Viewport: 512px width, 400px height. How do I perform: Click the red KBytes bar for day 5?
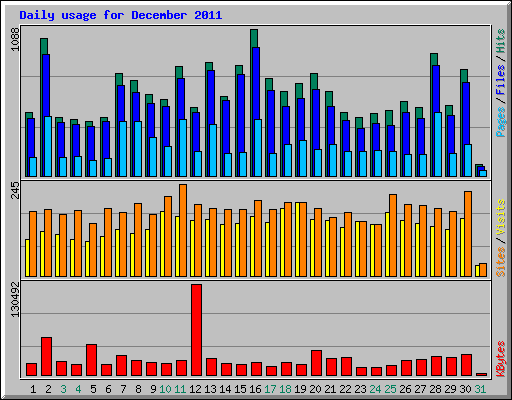click(x=92, y=360)
